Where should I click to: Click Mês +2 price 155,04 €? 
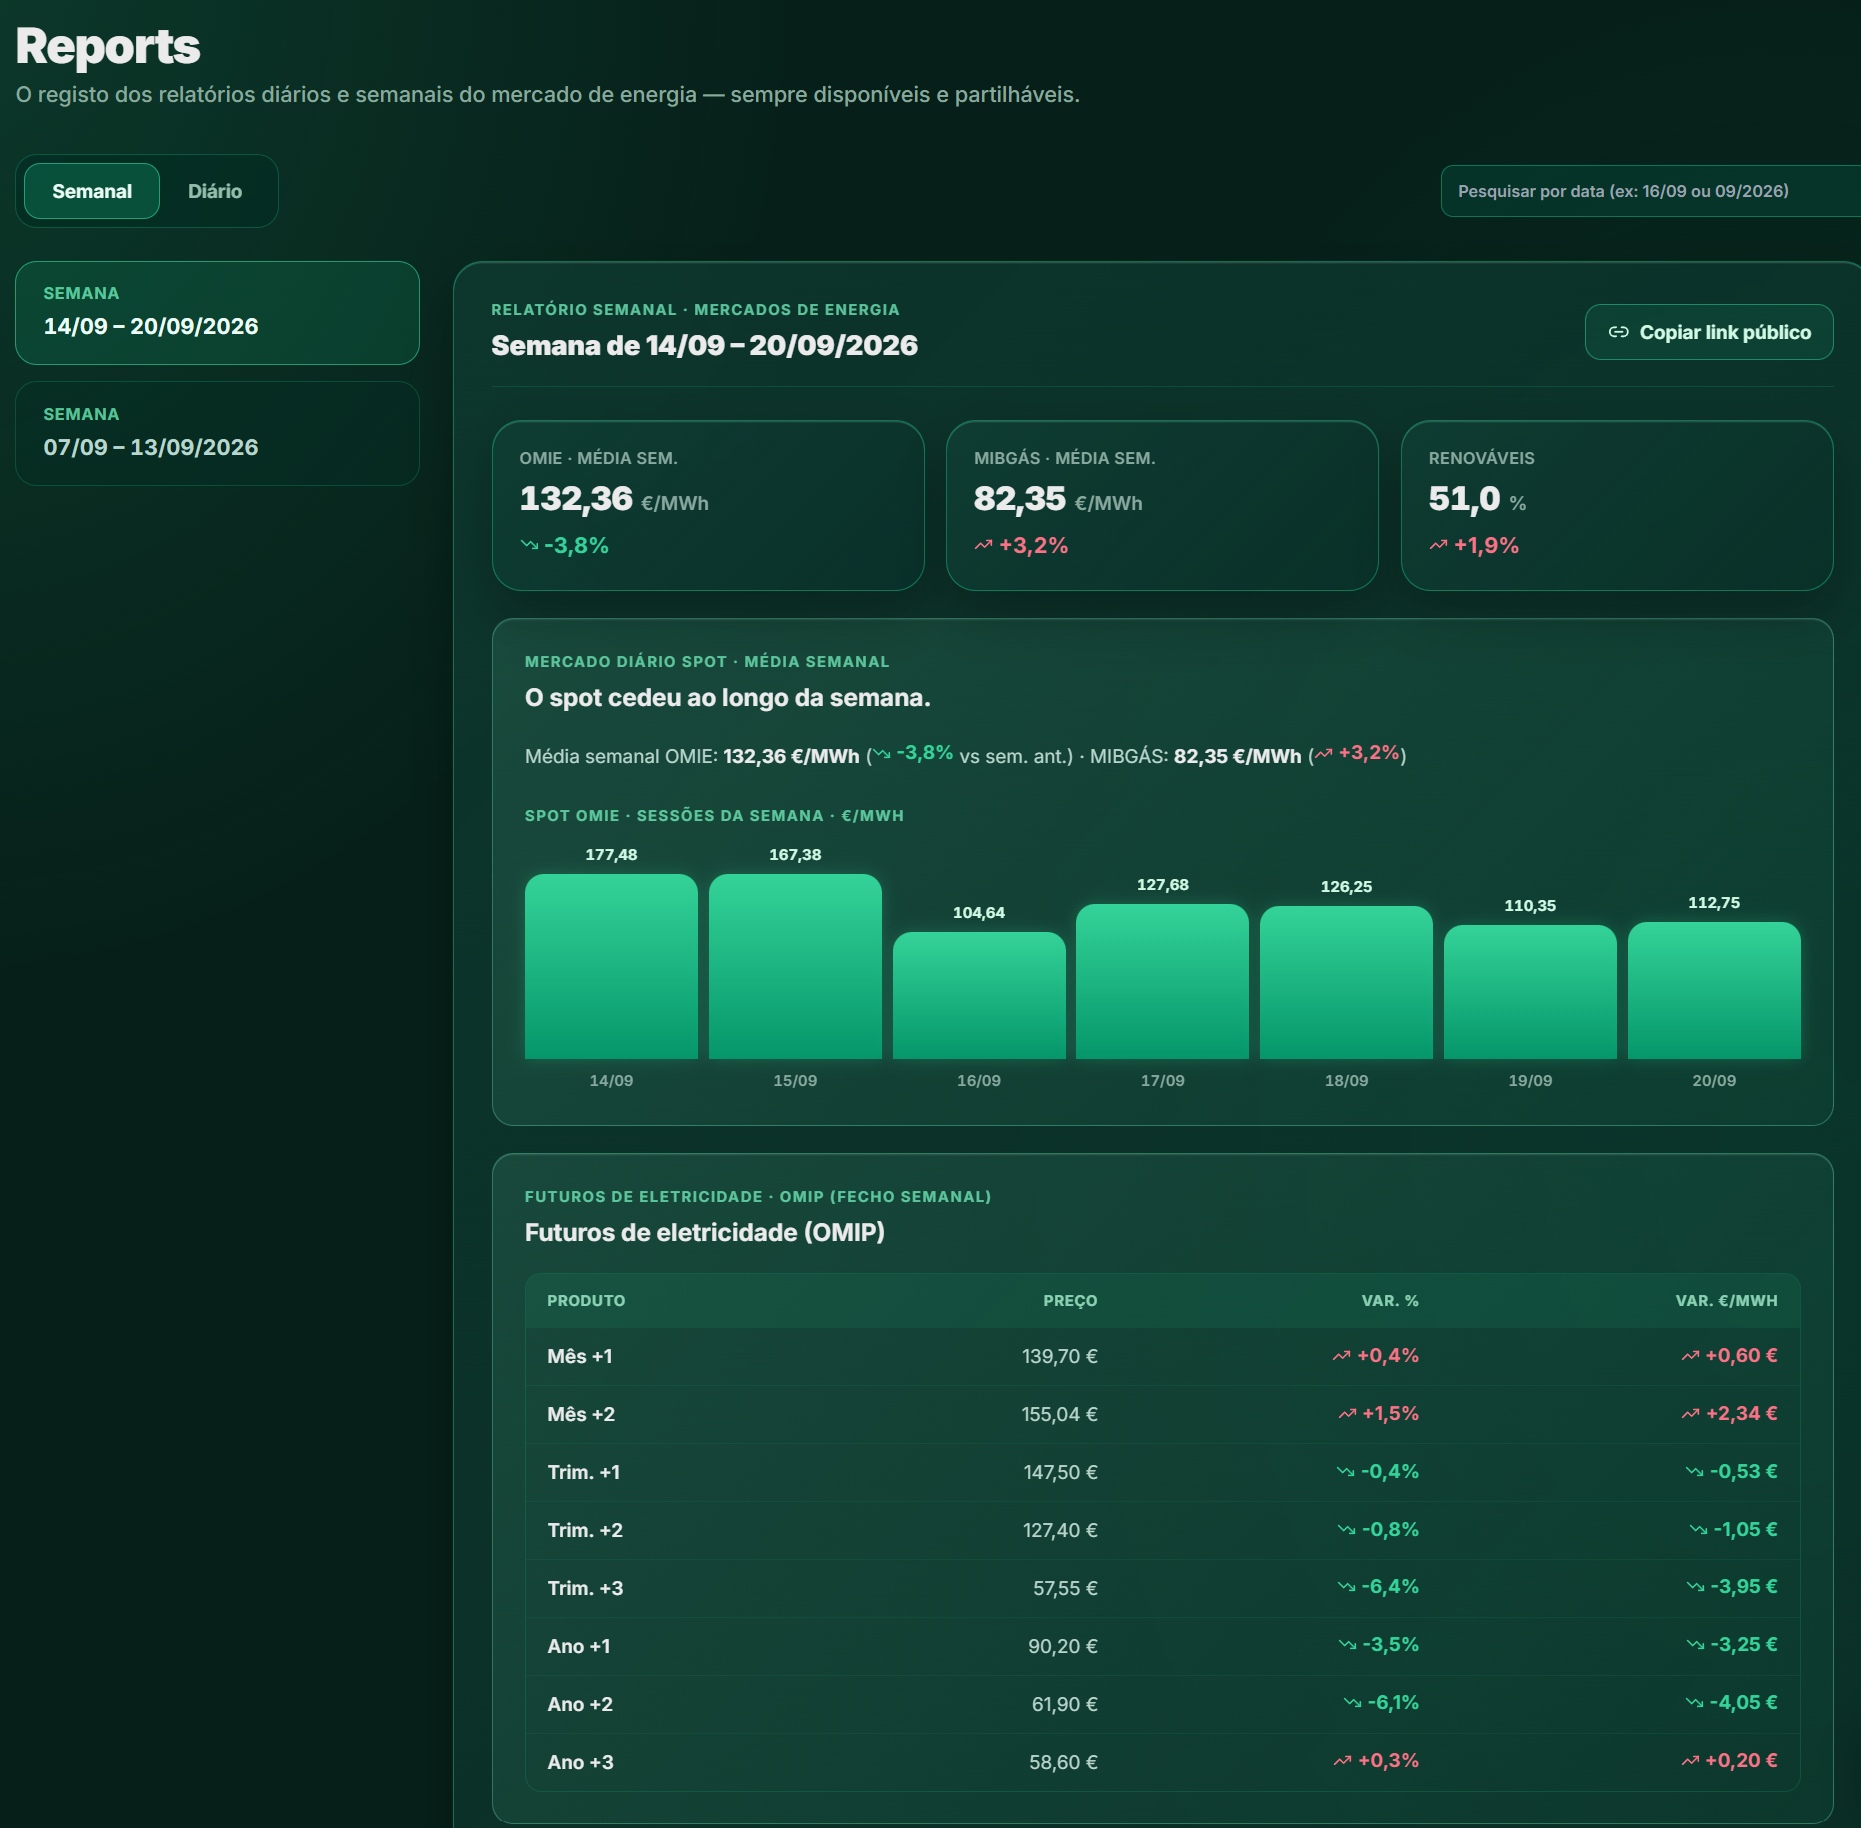click(x=1059, y=1414)
